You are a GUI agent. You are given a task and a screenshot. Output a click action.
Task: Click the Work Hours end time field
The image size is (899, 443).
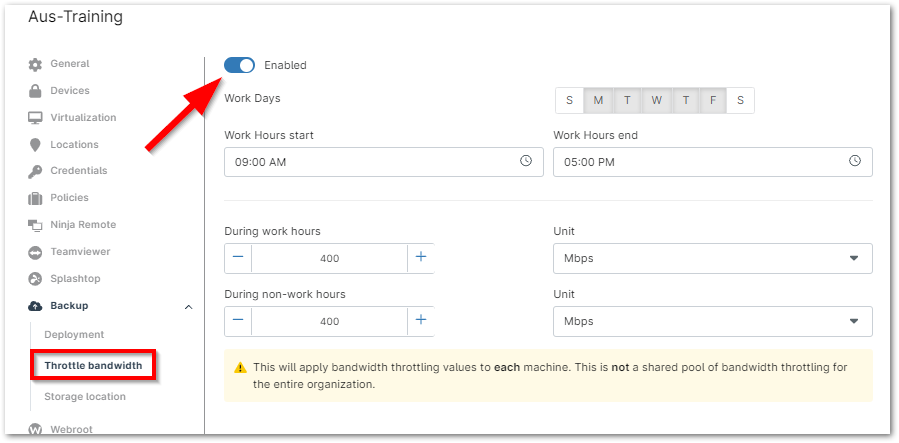point(700,161)
